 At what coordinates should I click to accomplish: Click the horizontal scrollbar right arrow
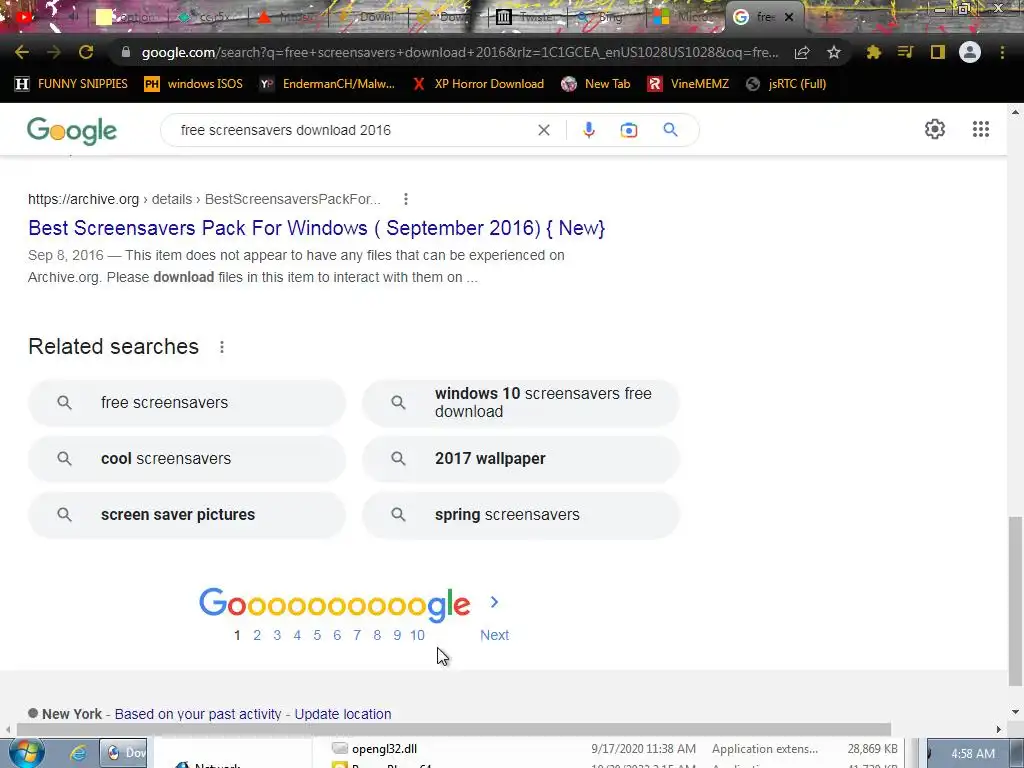click(999, 729)
